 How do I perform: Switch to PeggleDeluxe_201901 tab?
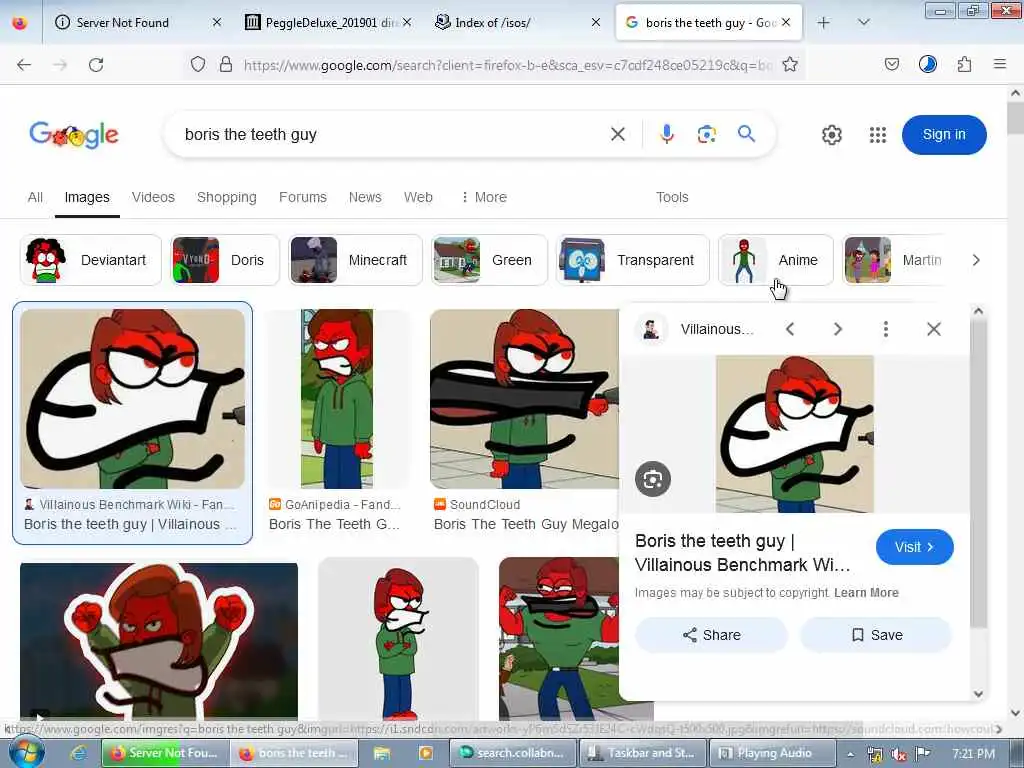coord(327,23)
